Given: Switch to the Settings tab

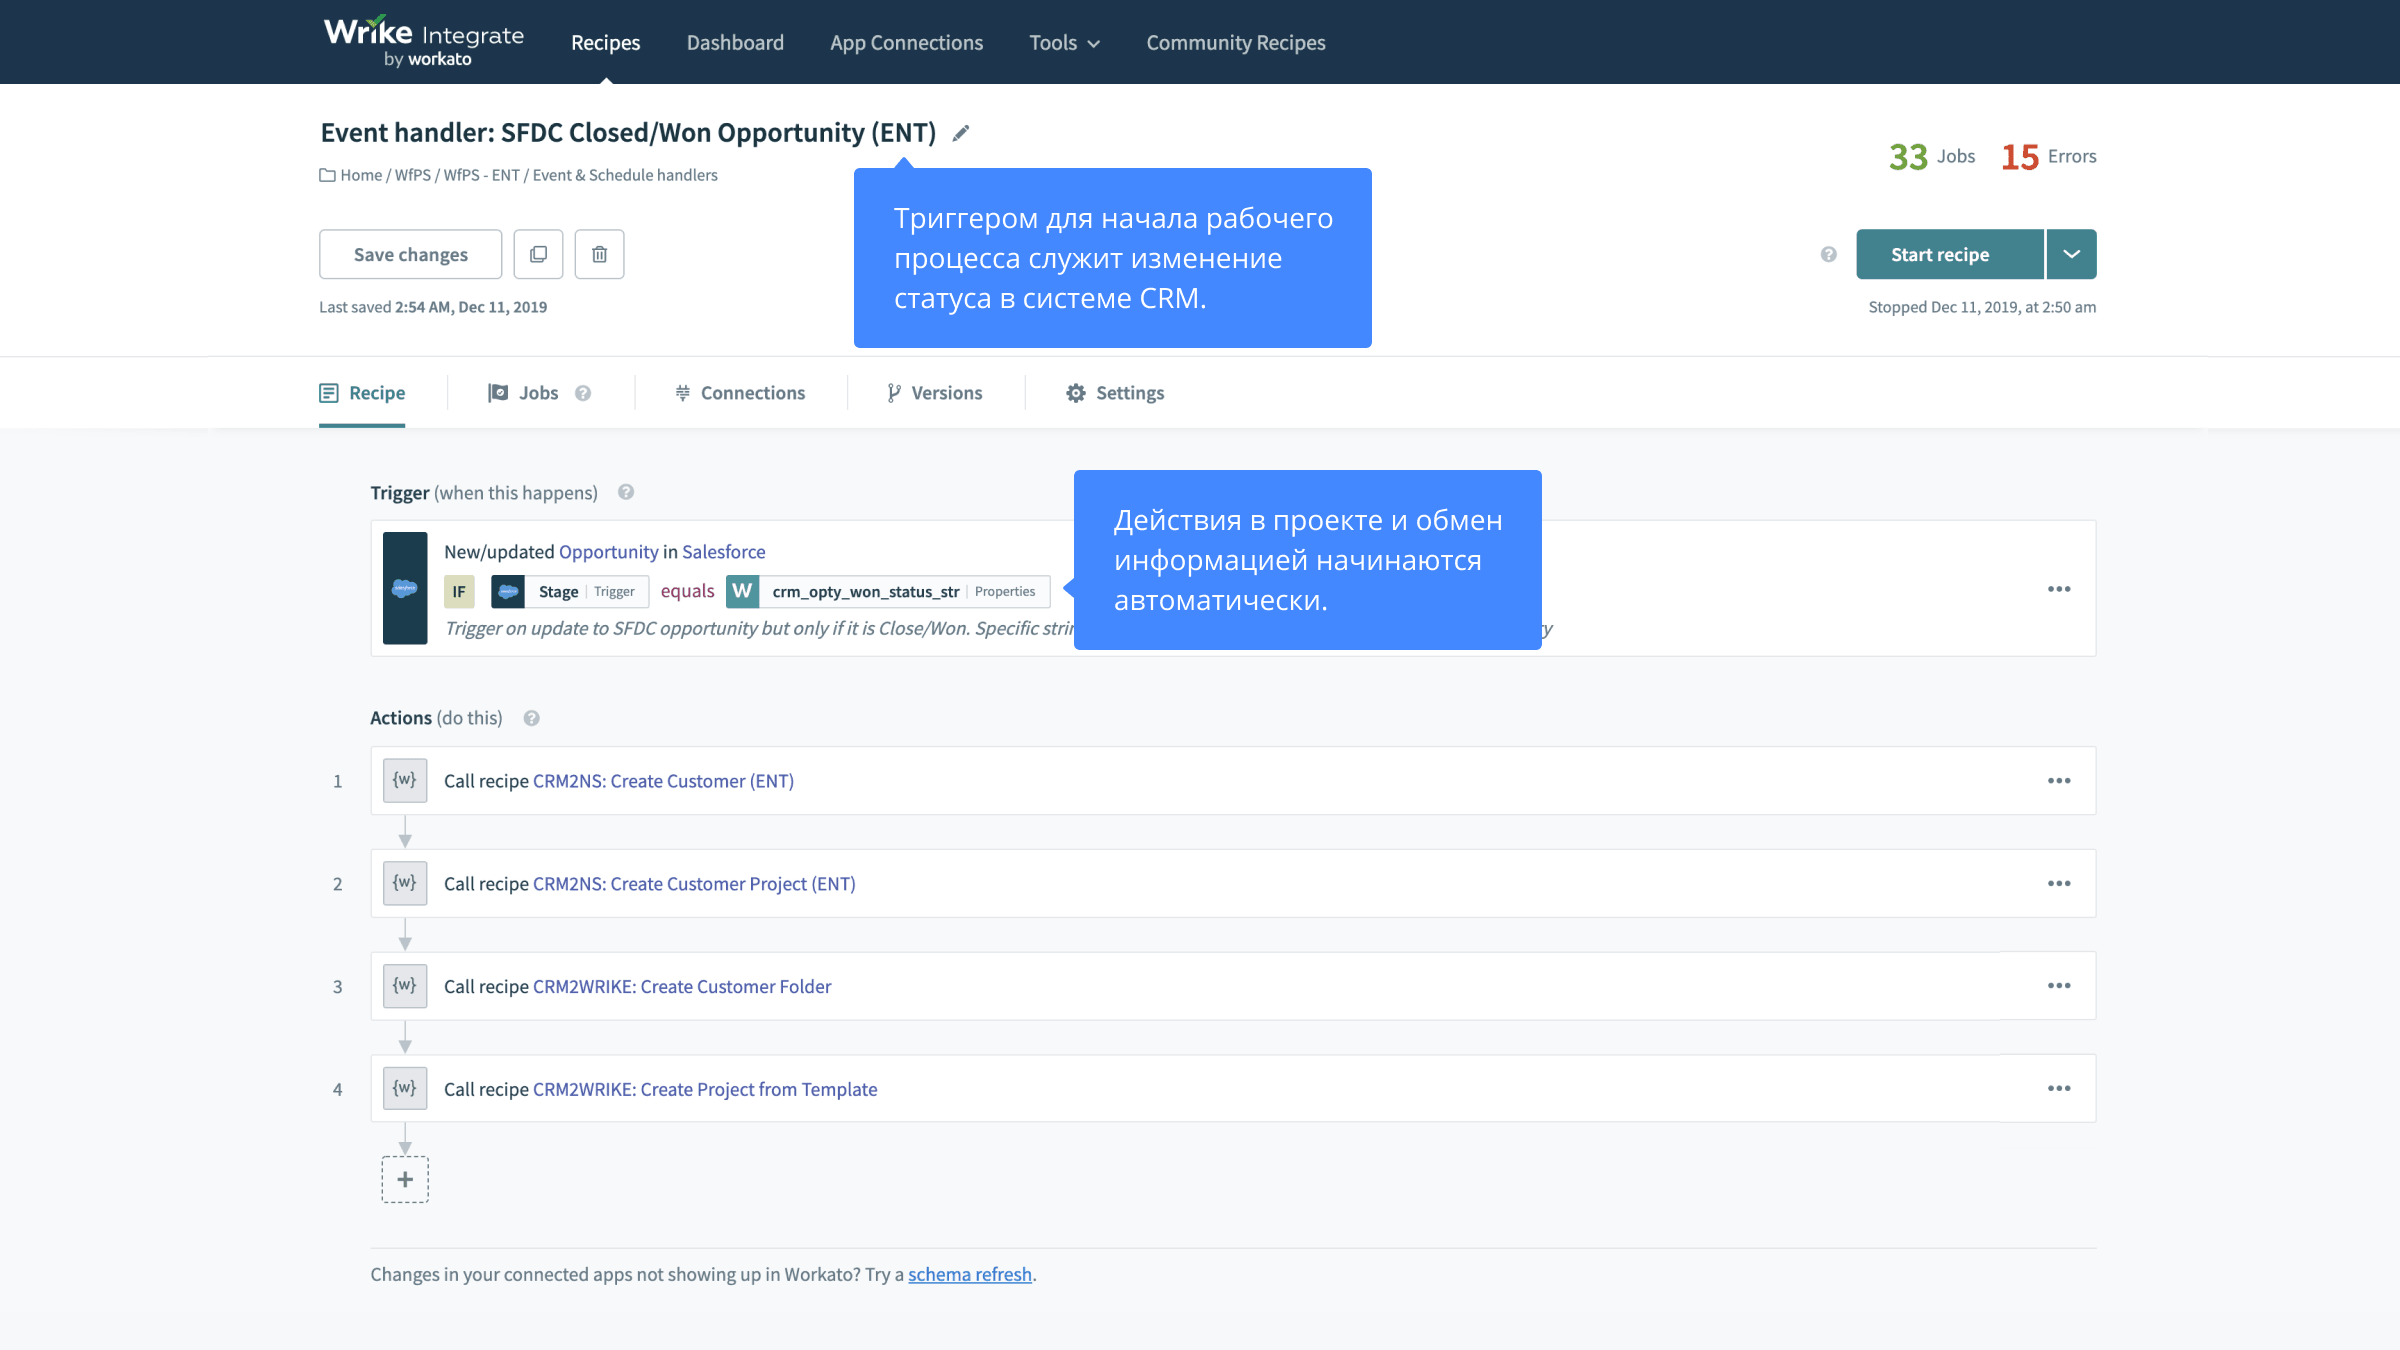Looking at the screenshot, I should coord(1115,393).
